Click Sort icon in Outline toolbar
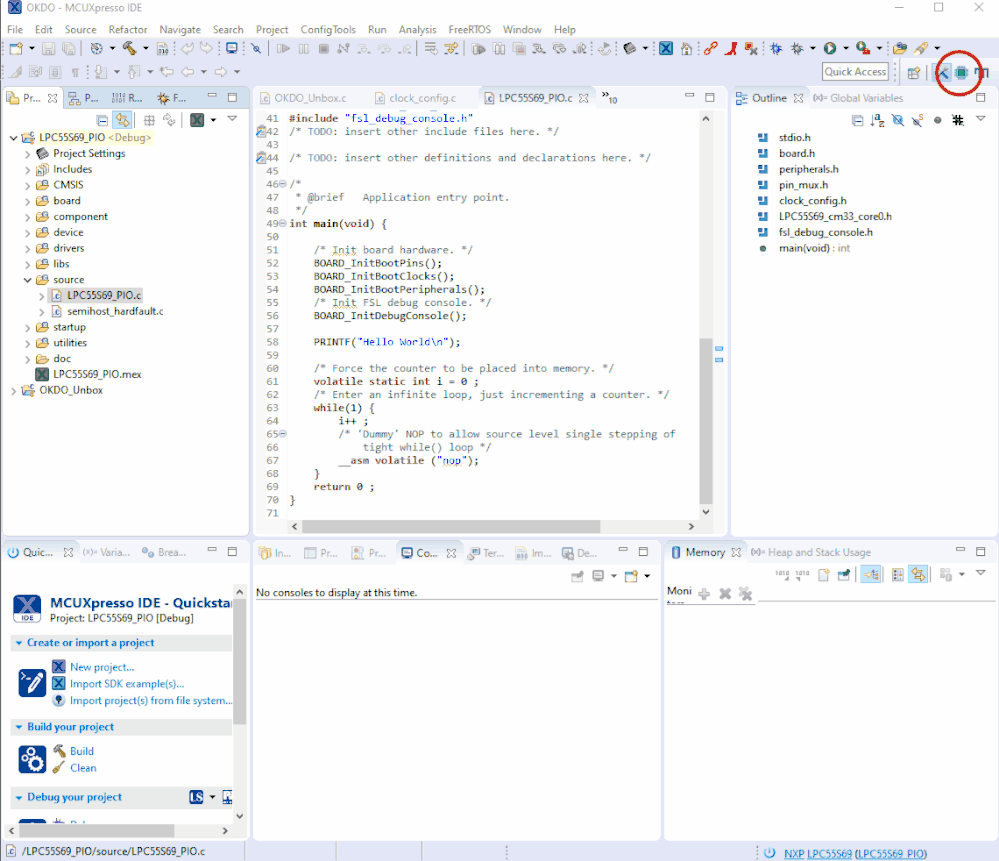 click(877, 120)
